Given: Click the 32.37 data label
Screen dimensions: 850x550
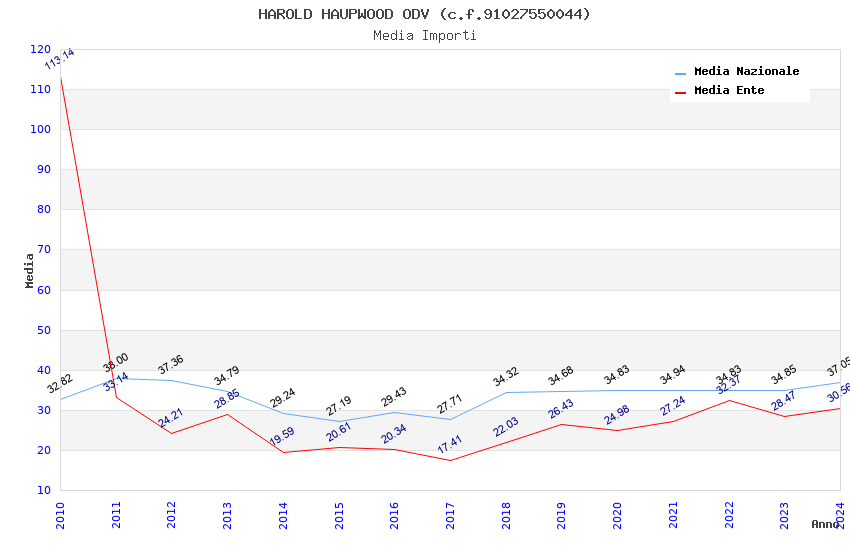Looking at the screenshot, I should (x=729, y=385).
